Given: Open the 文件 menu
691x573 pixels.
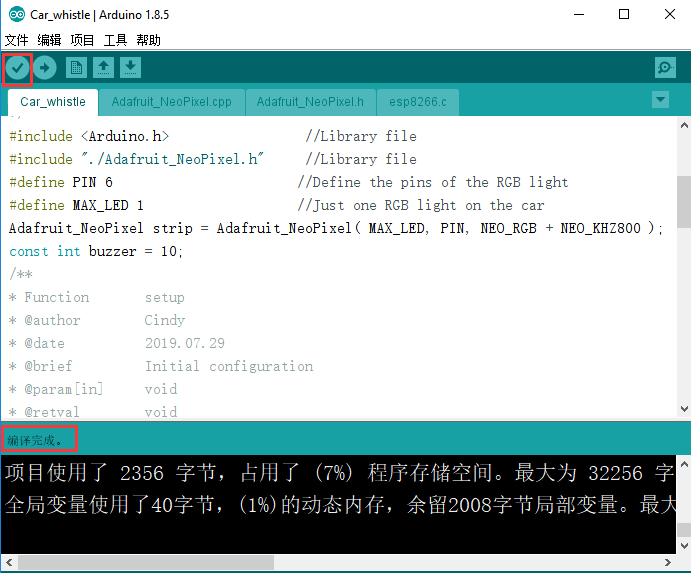Looking at the screenshot, I should (16, 40).
